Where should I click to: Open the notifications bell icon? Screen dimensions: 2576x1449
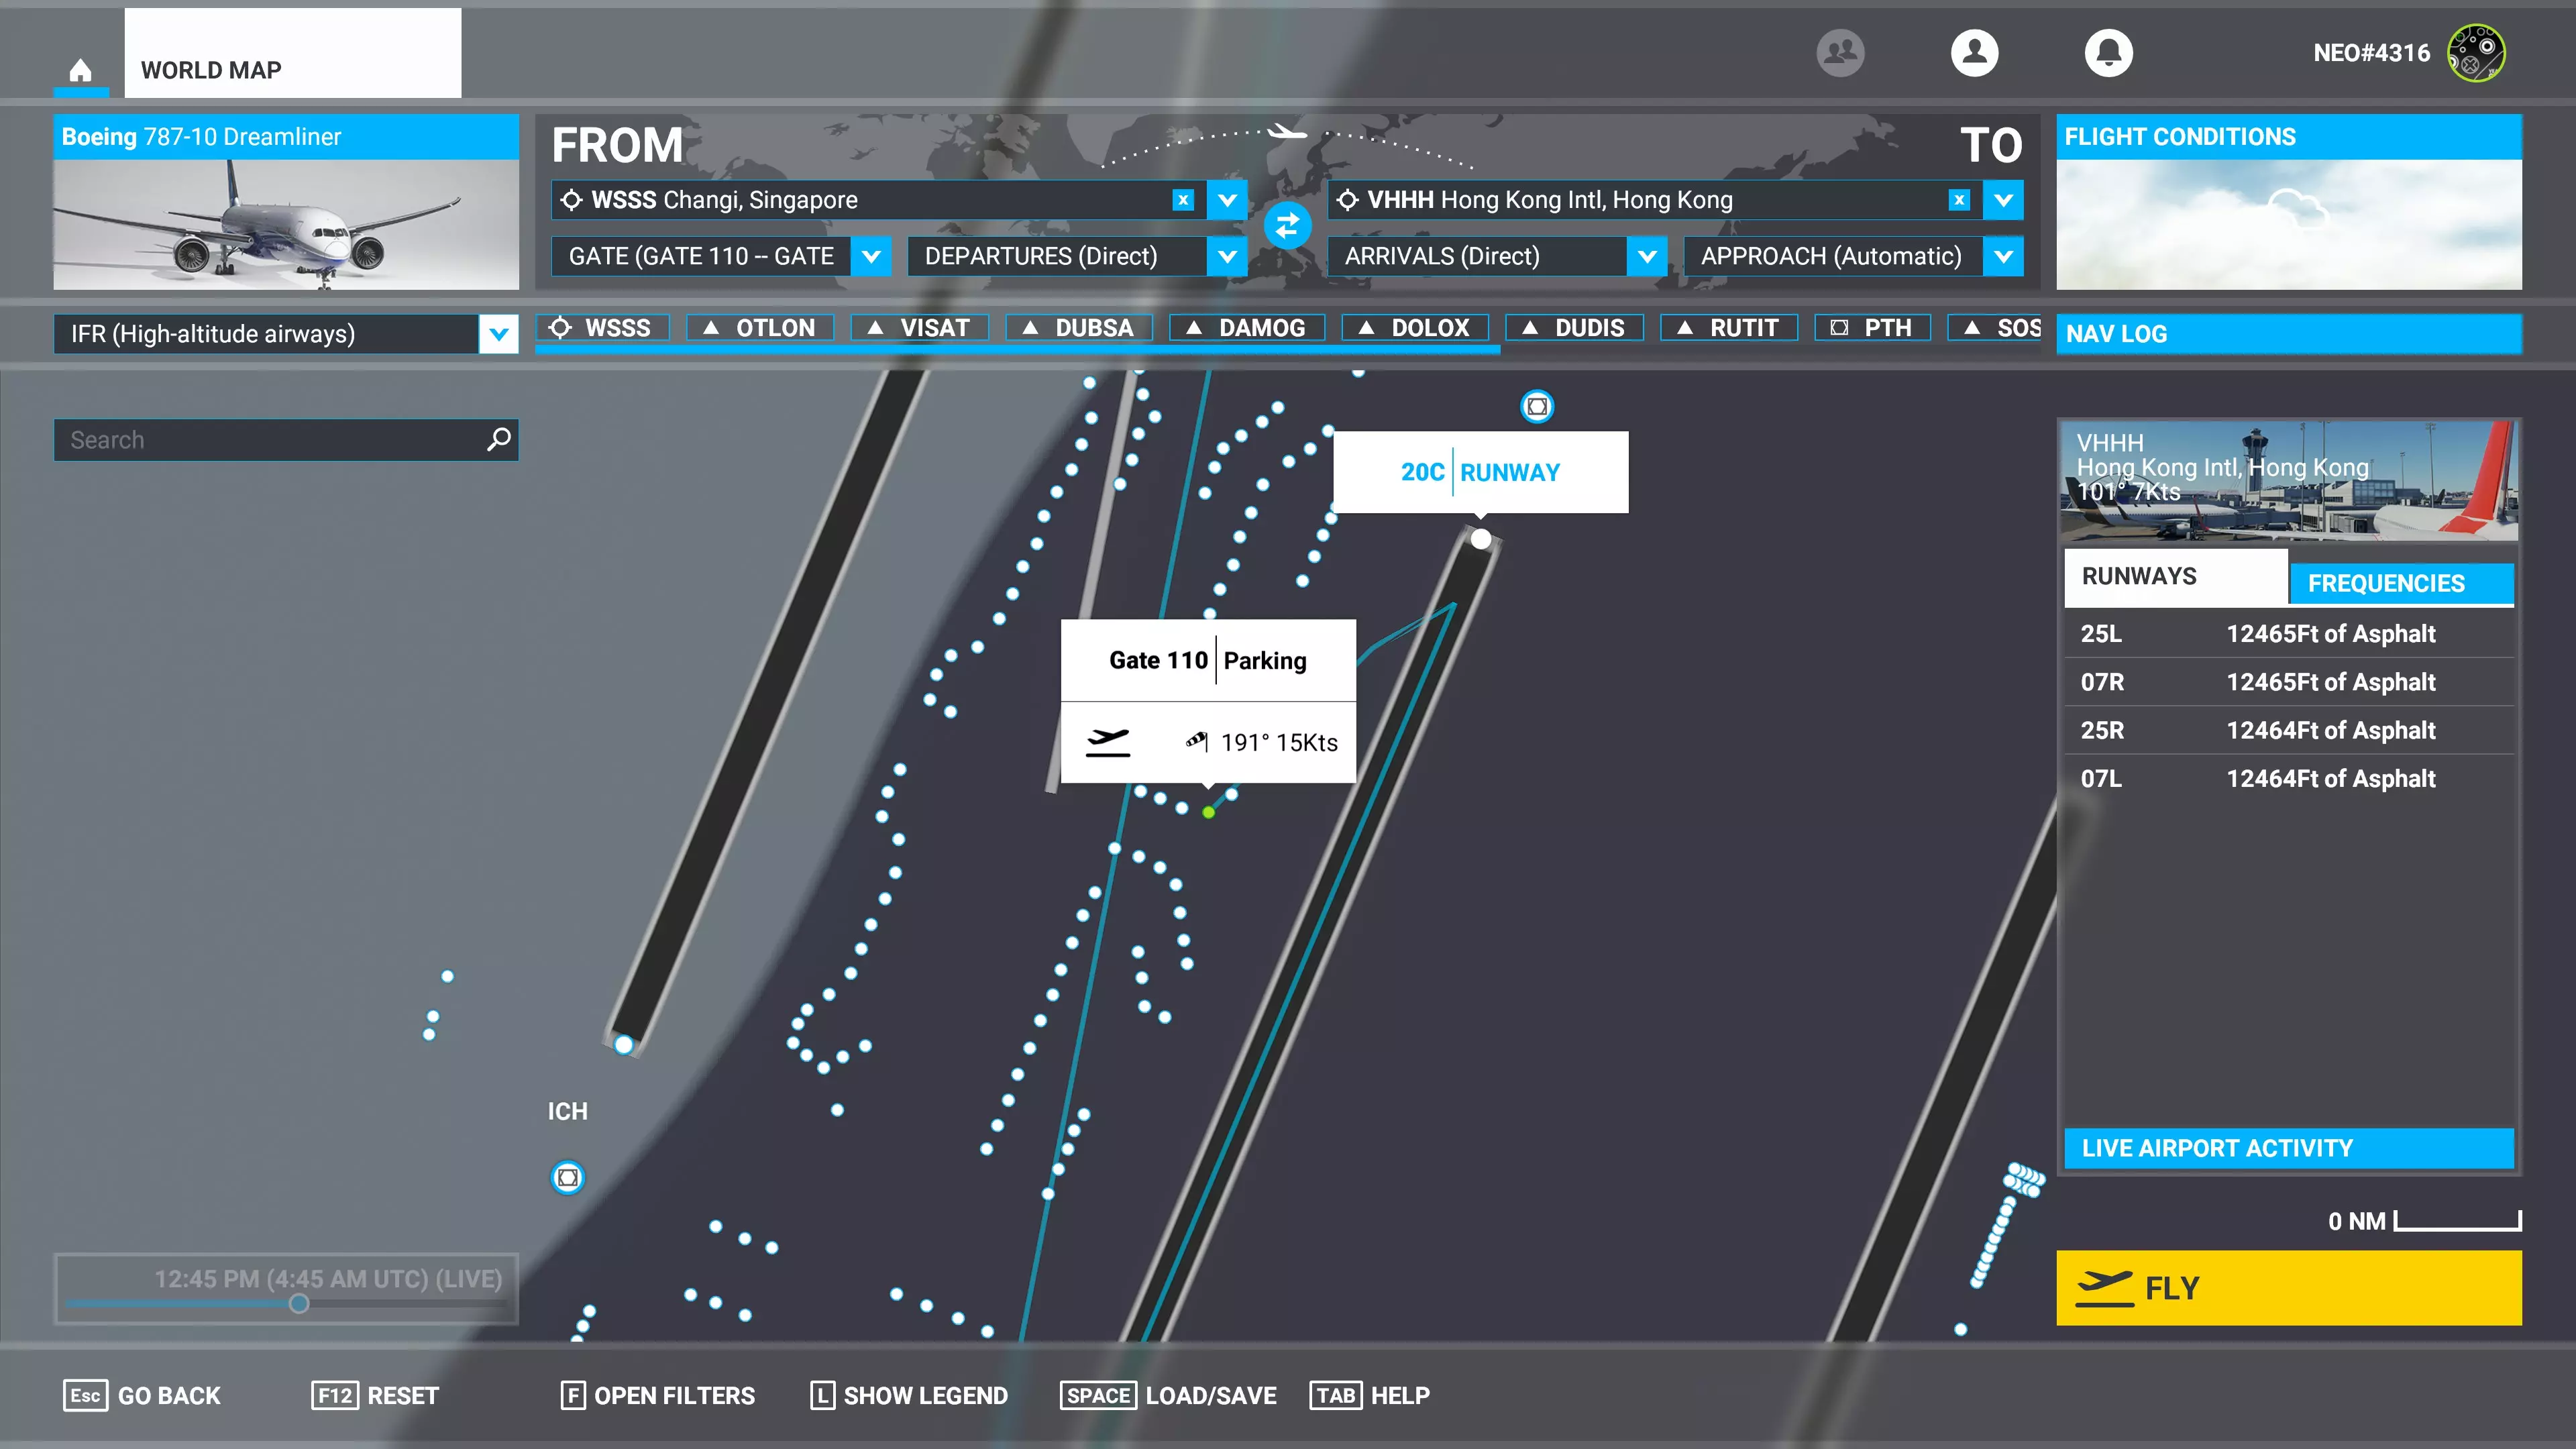click(x=2108, y=53)
